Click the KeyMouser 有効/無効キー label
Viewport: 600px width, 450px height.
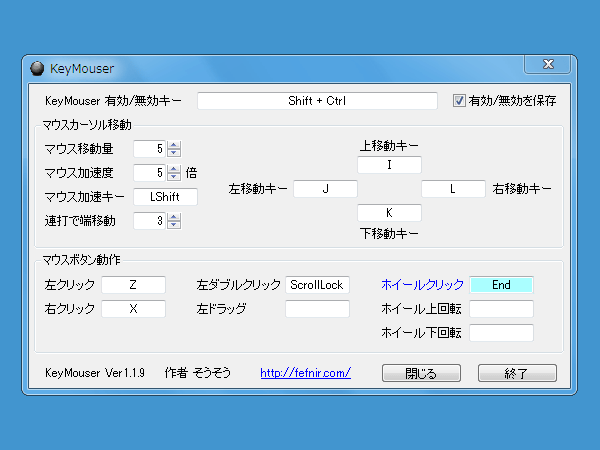113,101
